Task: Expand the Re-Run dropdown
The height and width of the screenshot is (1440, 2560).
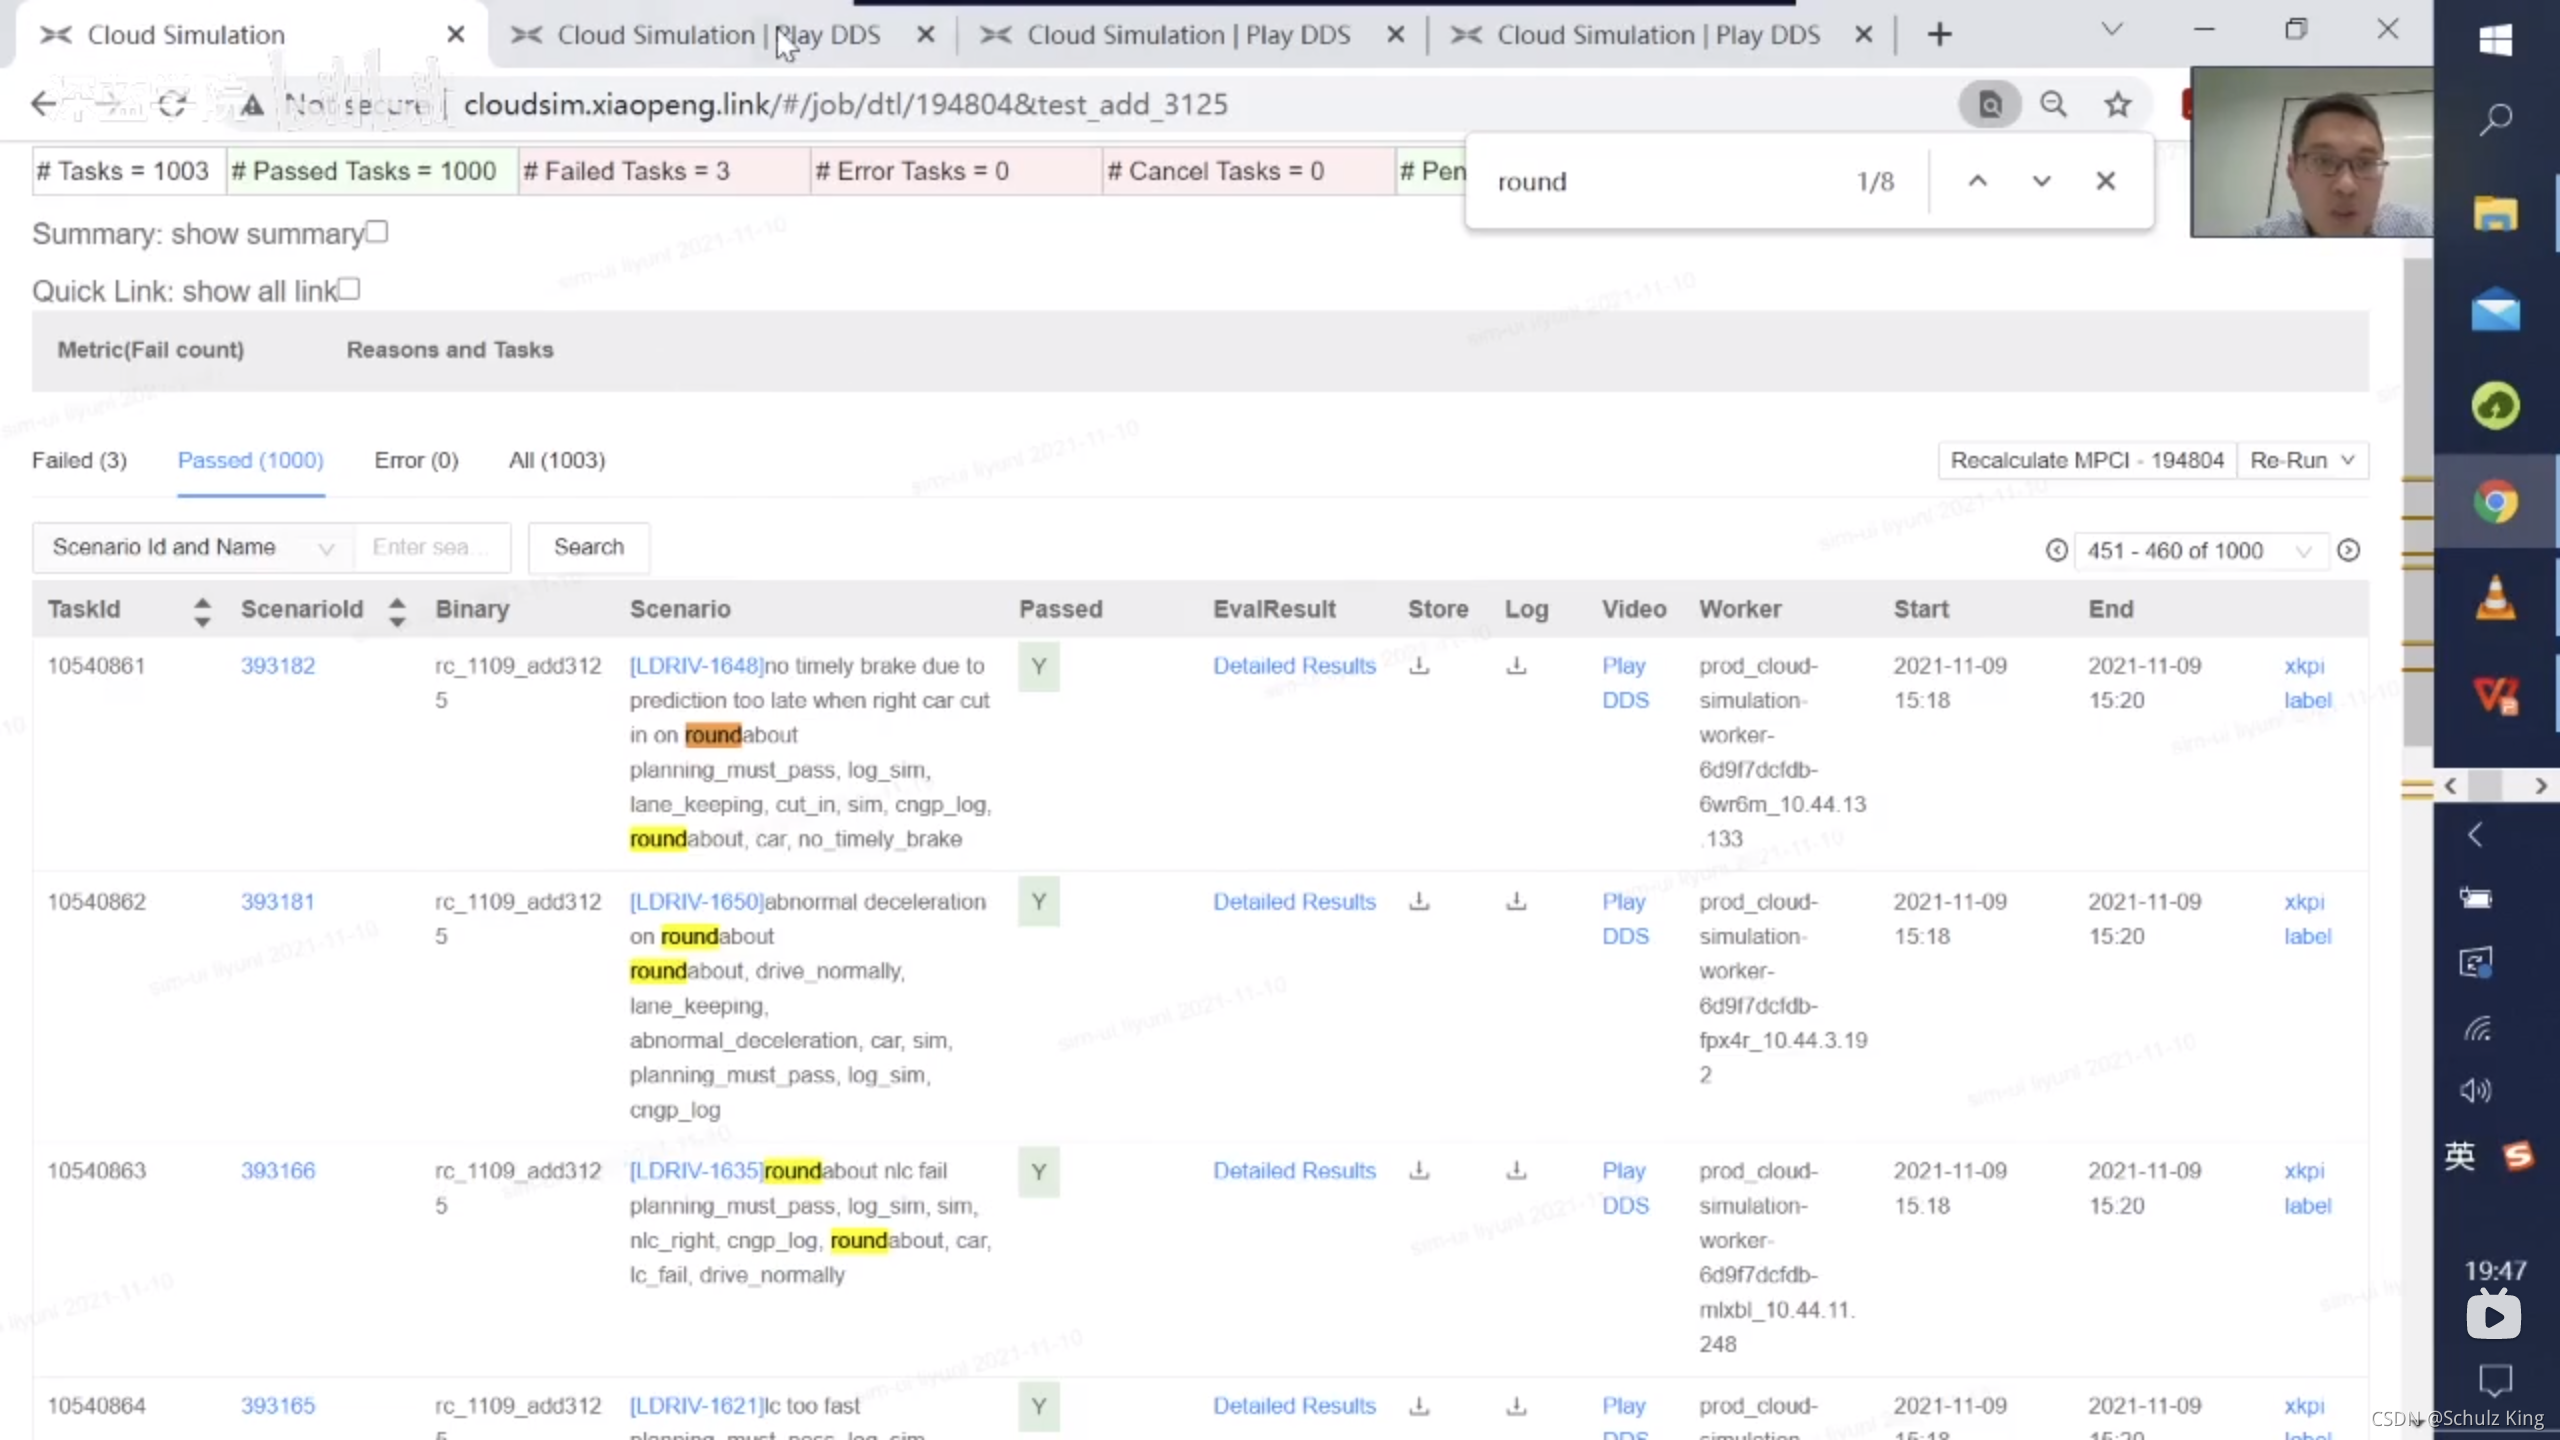Action: click(2302, 460)
